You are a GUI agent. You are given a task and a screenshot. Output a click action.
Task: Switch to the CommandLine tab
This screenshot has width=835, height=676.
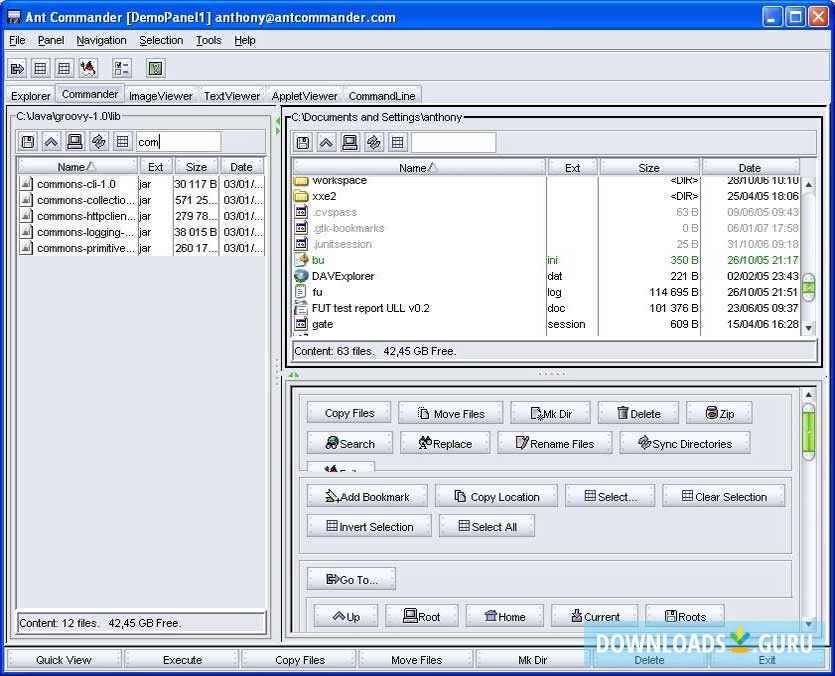(382, 96)
